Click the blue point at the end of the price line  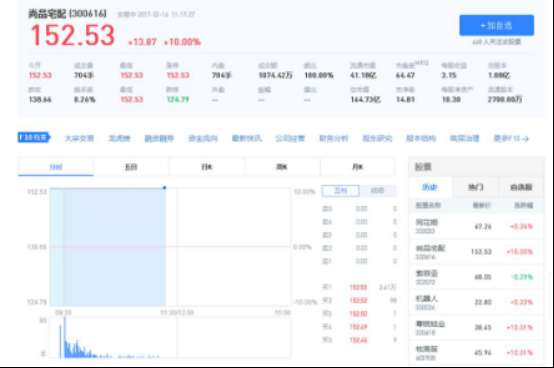164,188
